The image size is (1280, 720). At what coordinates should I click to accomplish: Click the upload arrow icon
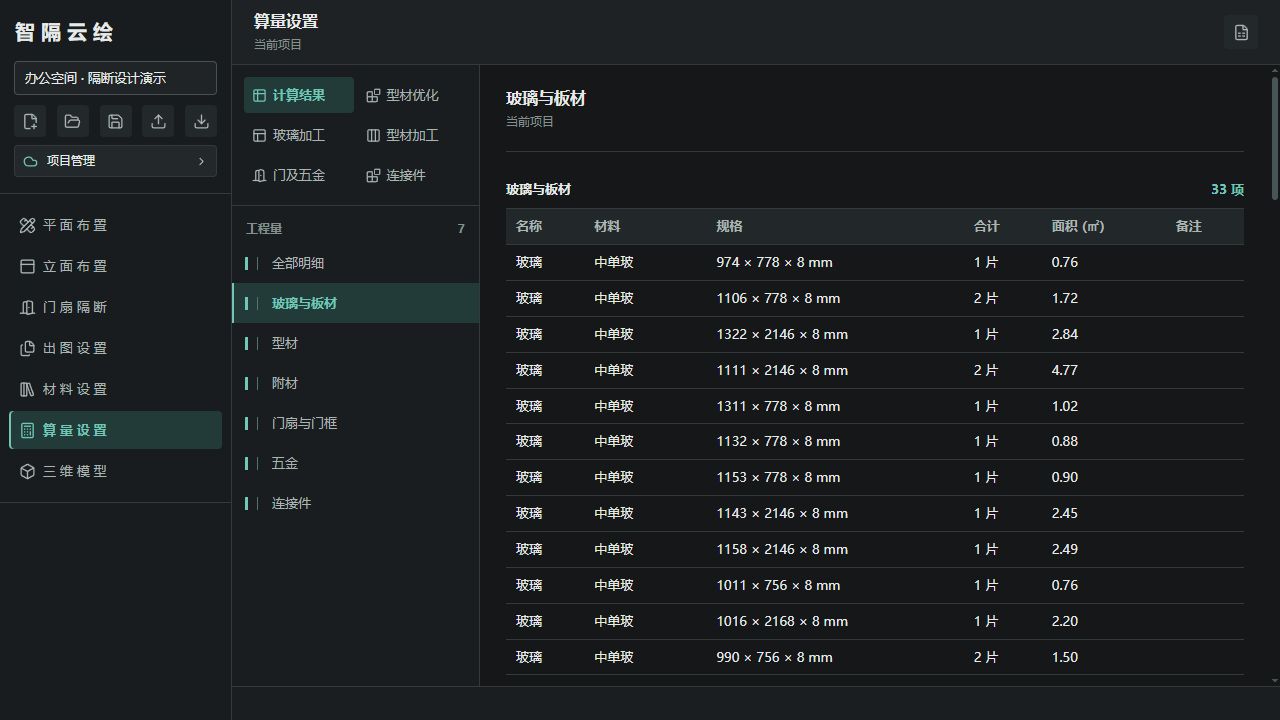point(158,121)
